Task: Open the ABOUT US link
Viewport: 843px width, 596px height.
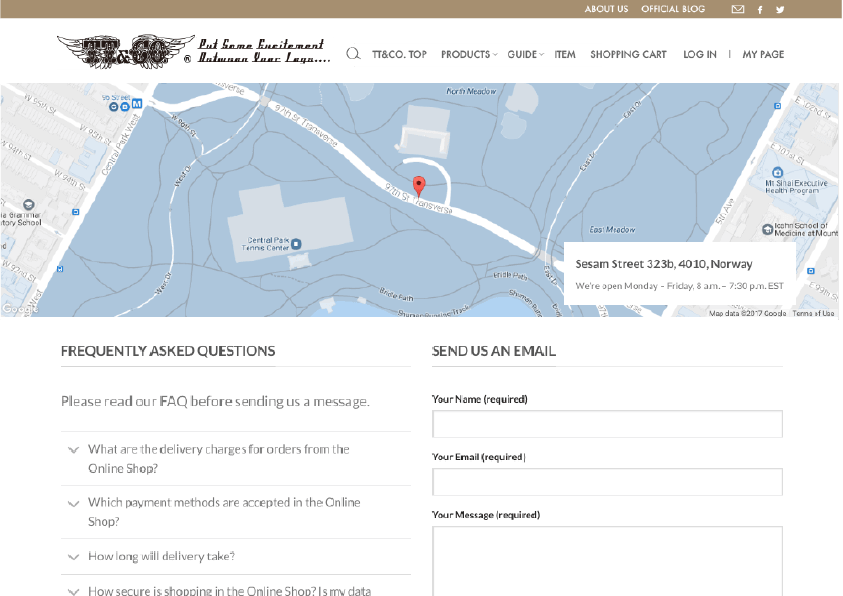Action: pos(606,9)
